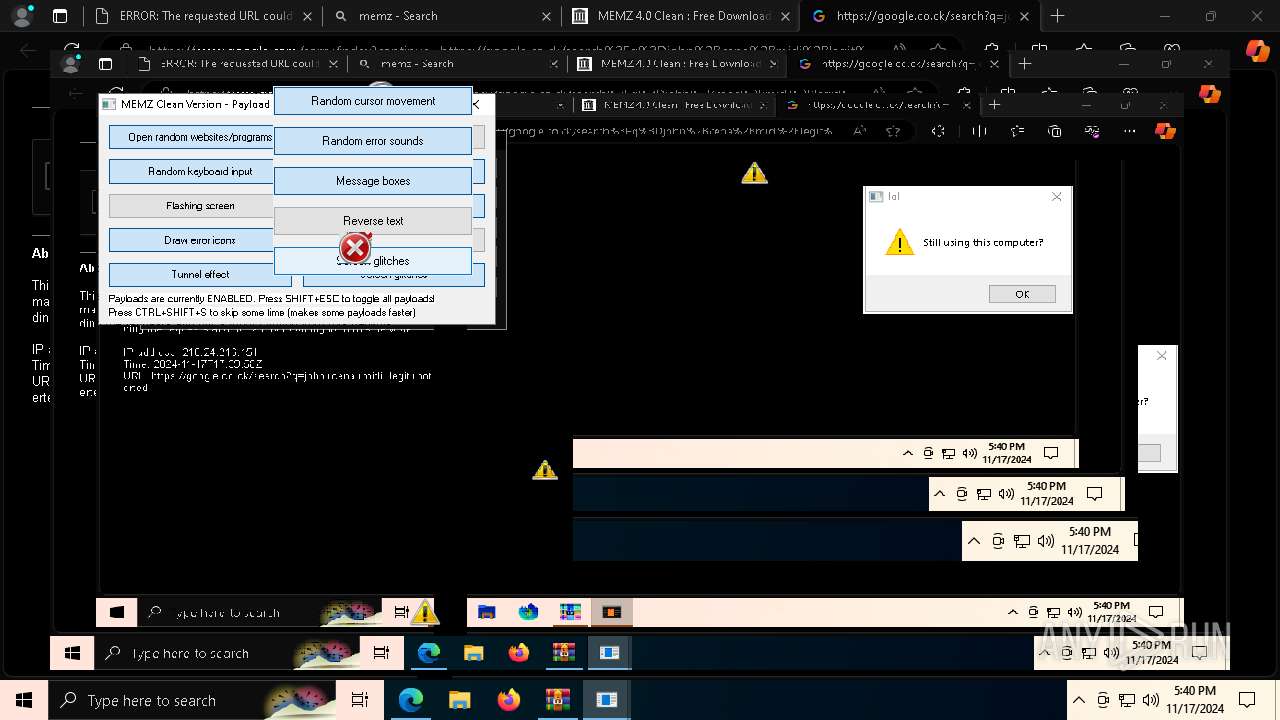The height and width of the screenshot is (720, 1280).
Task: Click OK in the 'lol' message box
Action: point(1022,294)
